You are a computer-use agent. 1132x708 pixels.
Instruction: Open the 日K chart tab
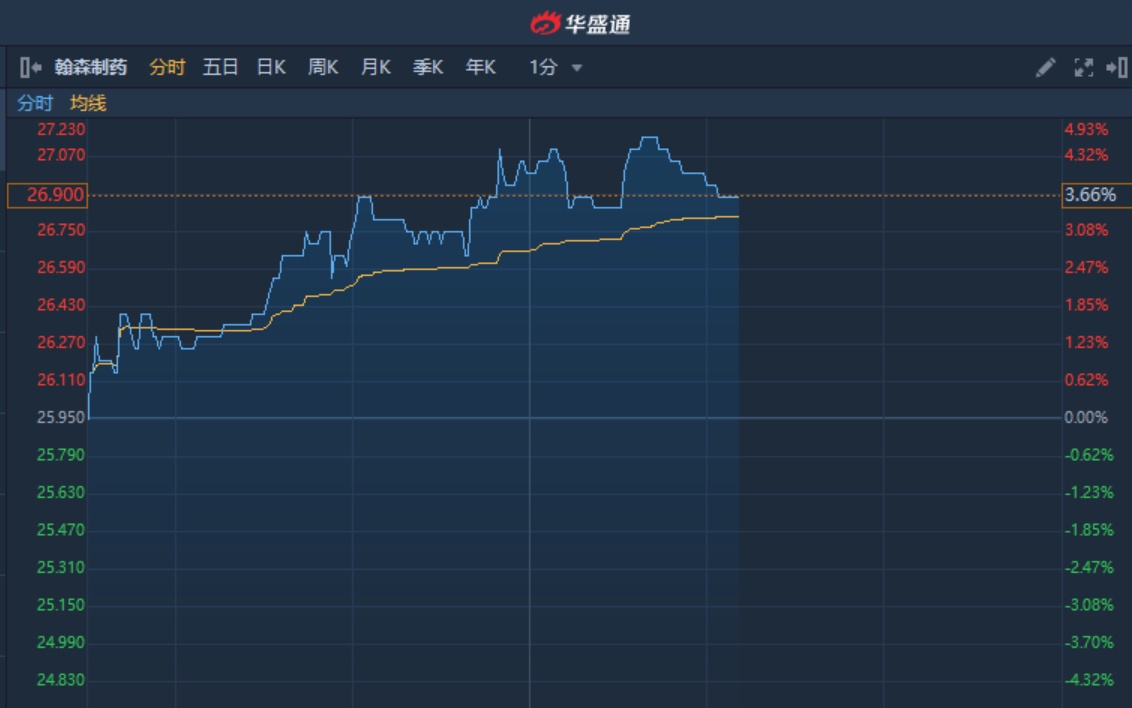[271, 67]
